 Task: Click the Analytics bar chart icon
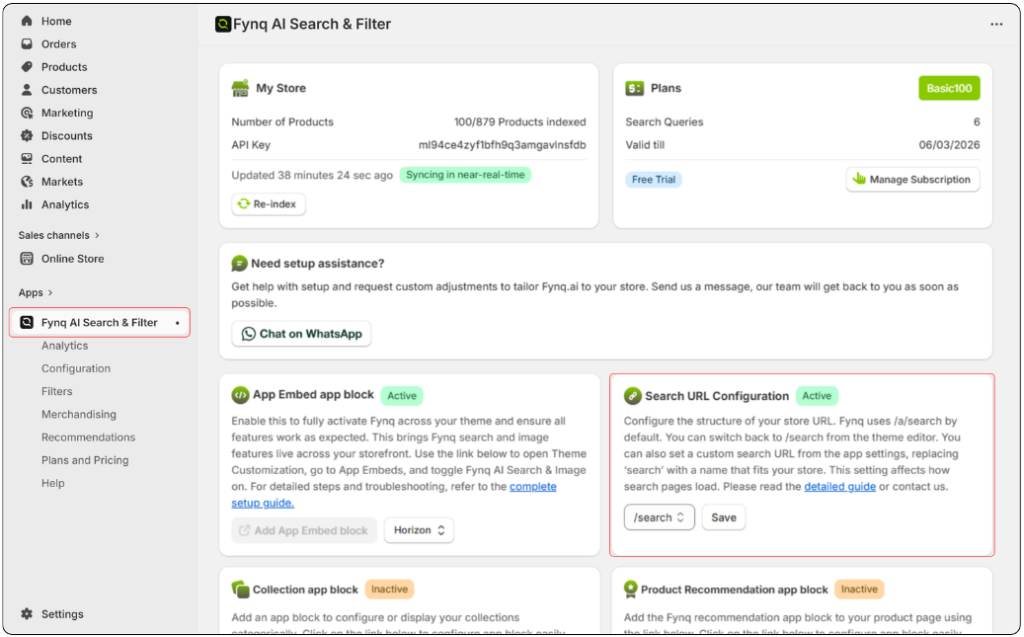(27, 204)
